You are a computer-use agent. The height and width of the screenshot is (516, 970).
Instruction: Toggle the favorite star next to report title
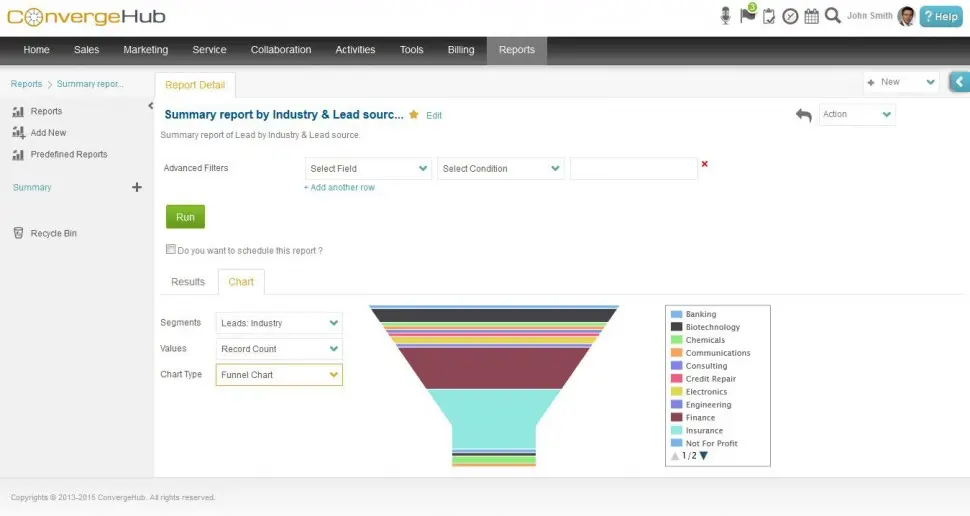(x=414, y=114)
